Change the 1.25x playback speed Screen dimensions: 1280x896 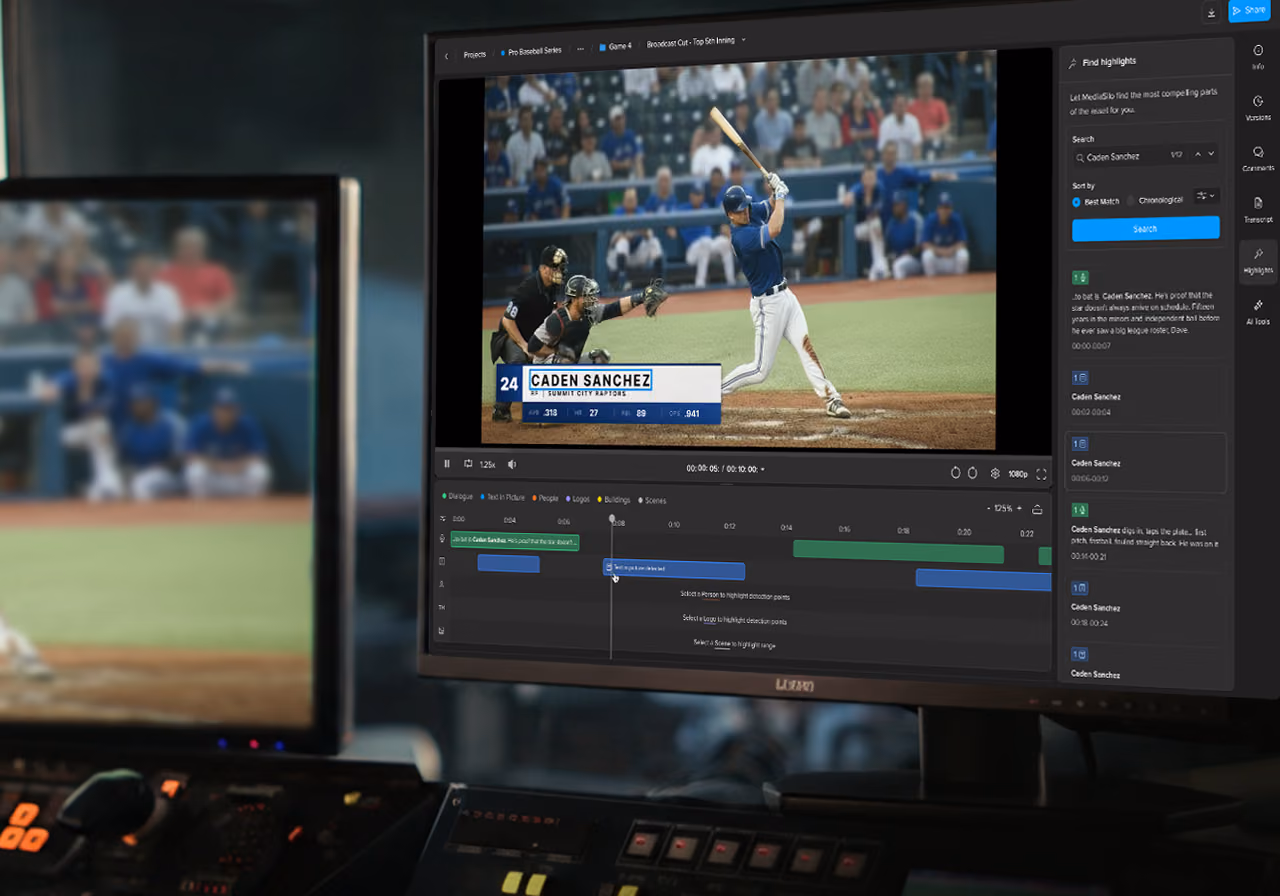point(487,465)
